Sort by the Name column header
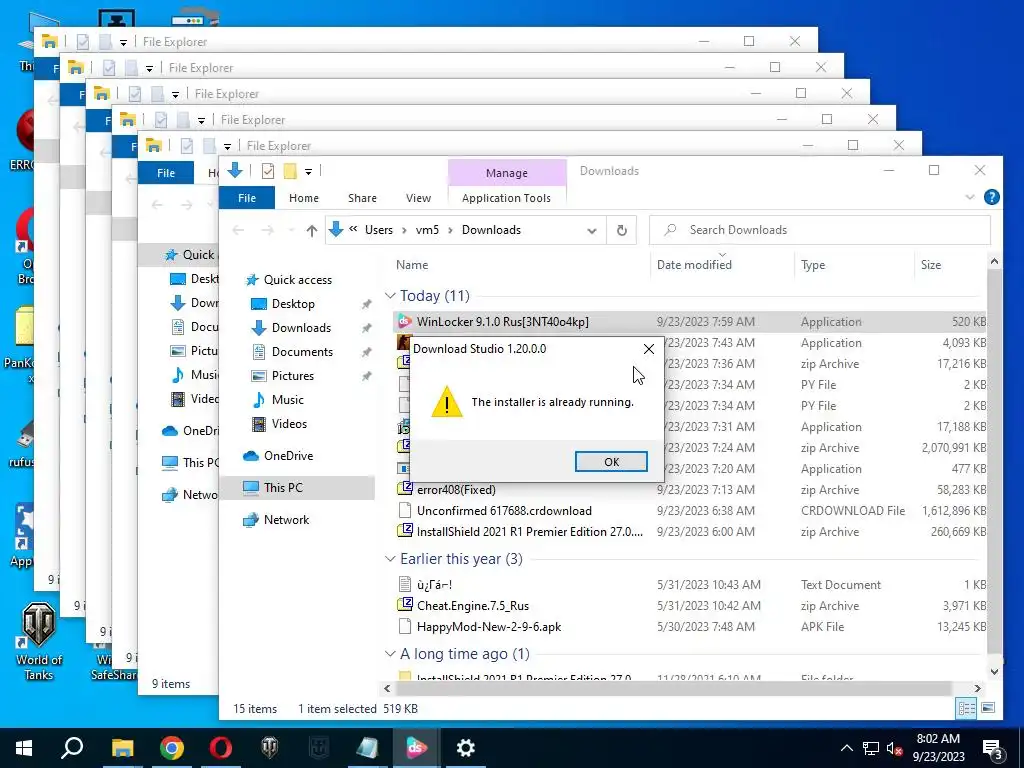This screenshot has width=1024, height=768. coord(411,264)
